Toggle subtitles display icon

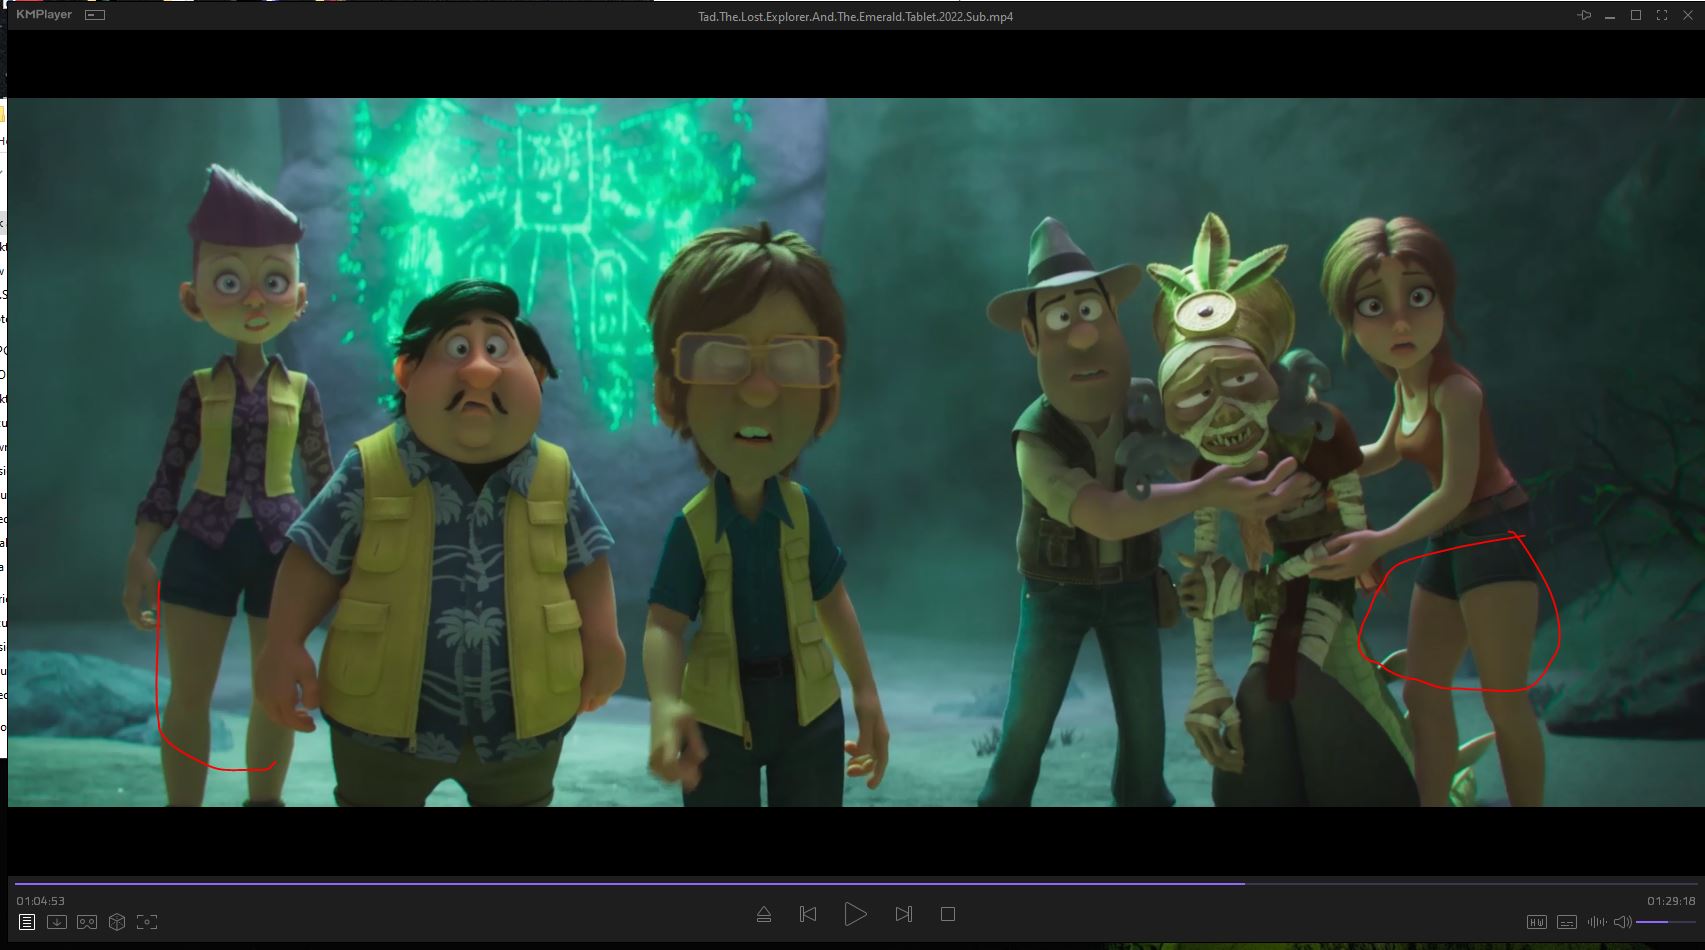pyautogui.click(x=1567, y=922)
